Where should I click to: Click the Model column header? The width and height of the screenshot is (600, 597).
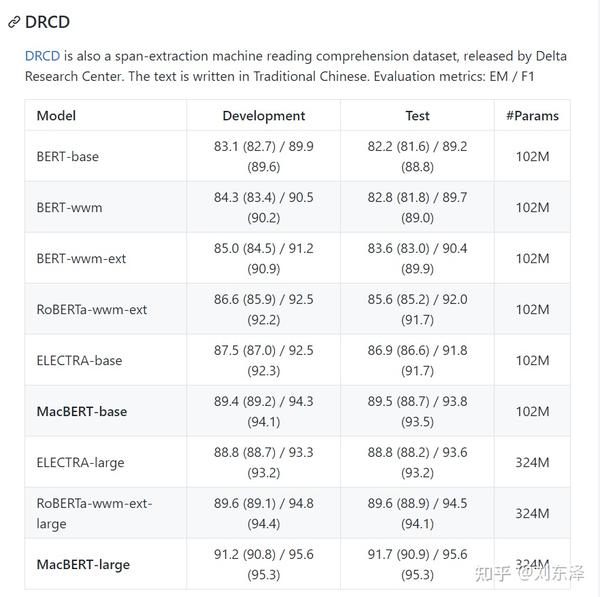coord(56,115)
